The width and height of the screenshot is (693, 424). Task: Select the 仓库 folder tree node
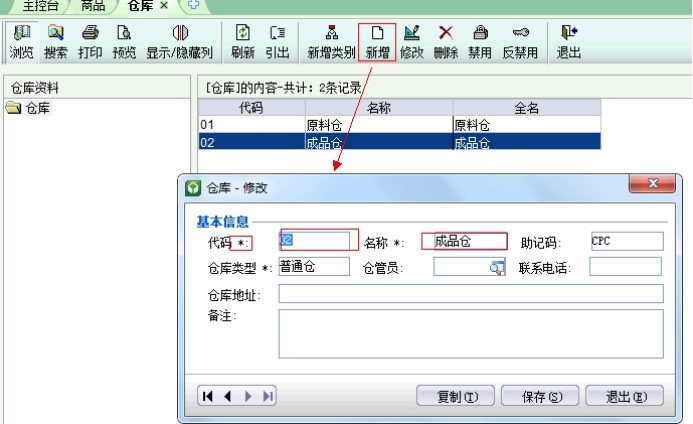click(x=28, y=108)
